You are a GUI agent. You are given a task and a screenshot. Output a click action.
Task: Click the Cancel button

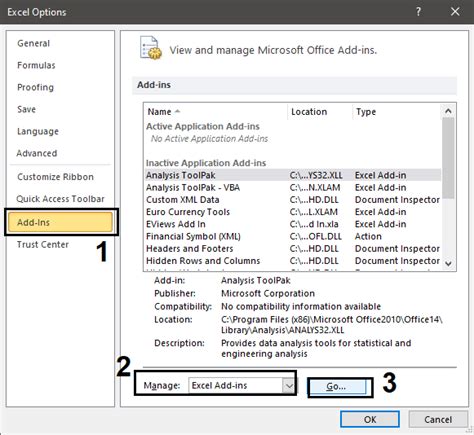[438, 419]
